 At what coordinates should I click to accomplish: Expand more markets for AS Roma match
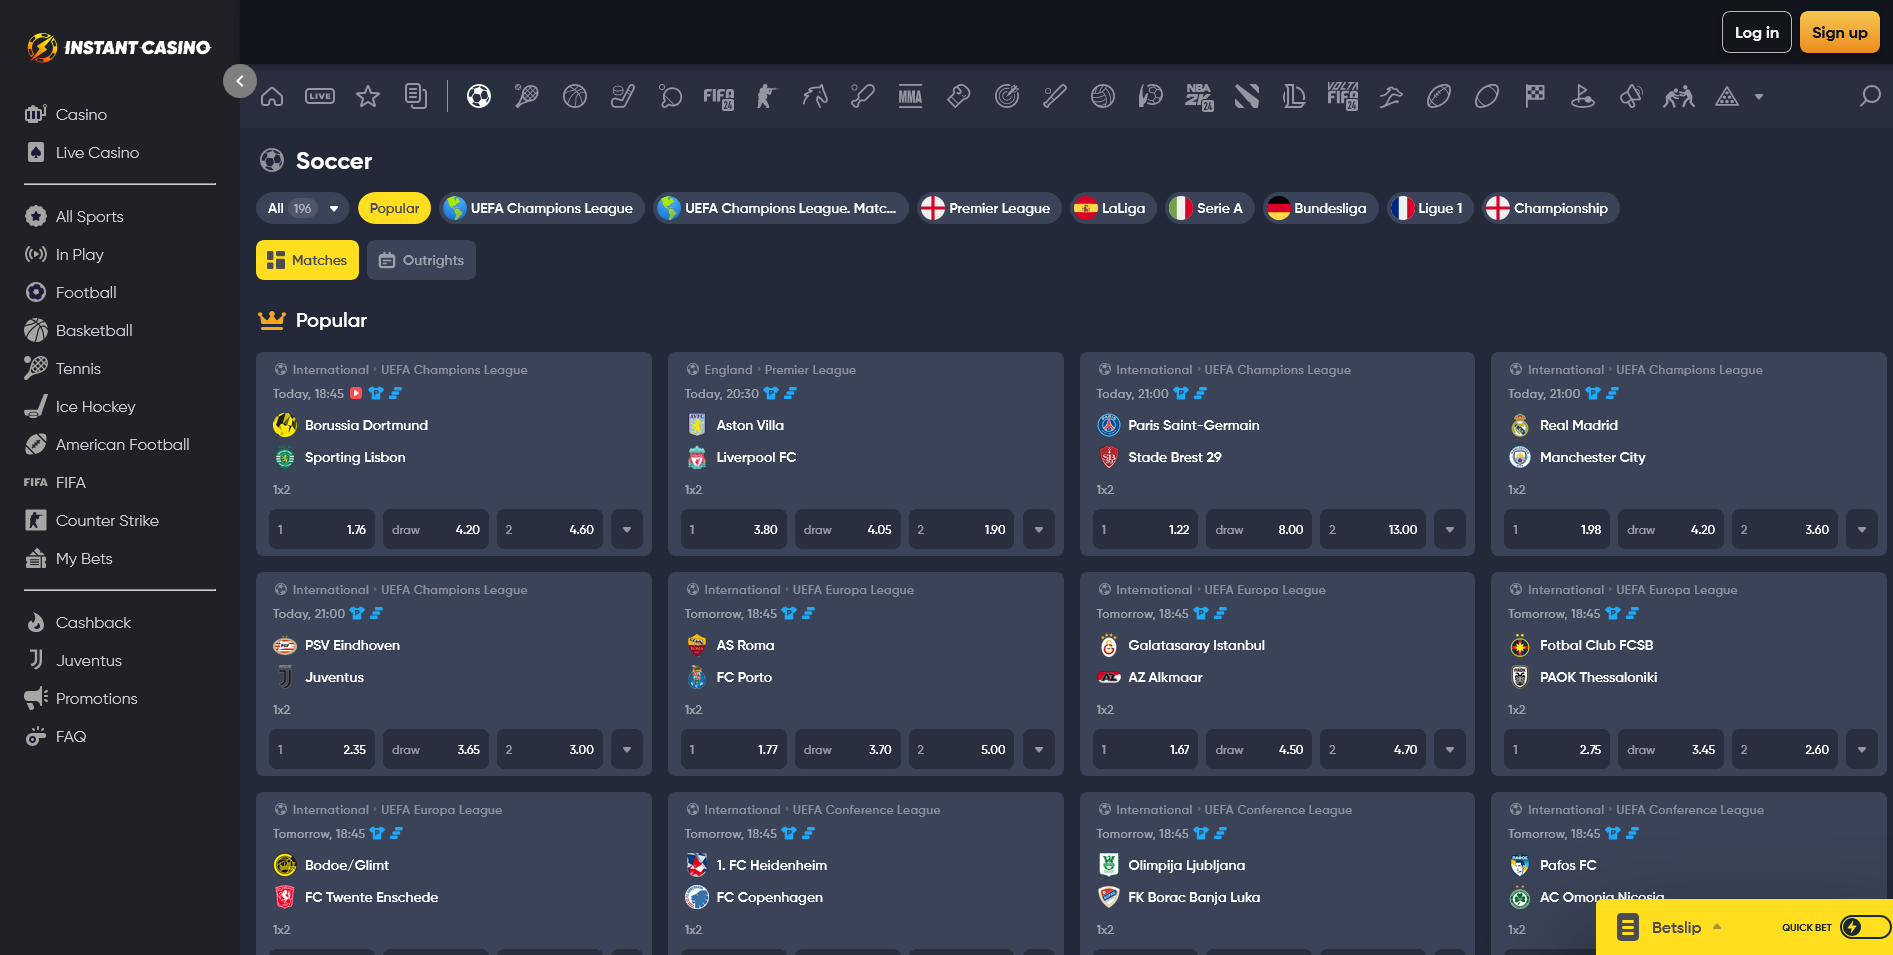click(1039, 750)
